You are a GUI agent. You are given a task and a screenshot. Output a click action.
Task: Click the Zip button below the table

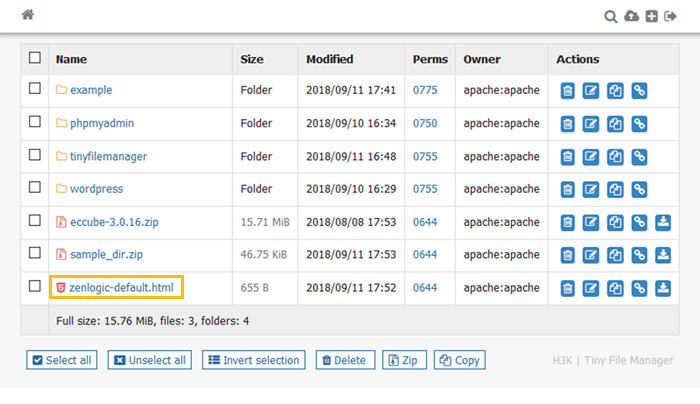click(405, 360)
